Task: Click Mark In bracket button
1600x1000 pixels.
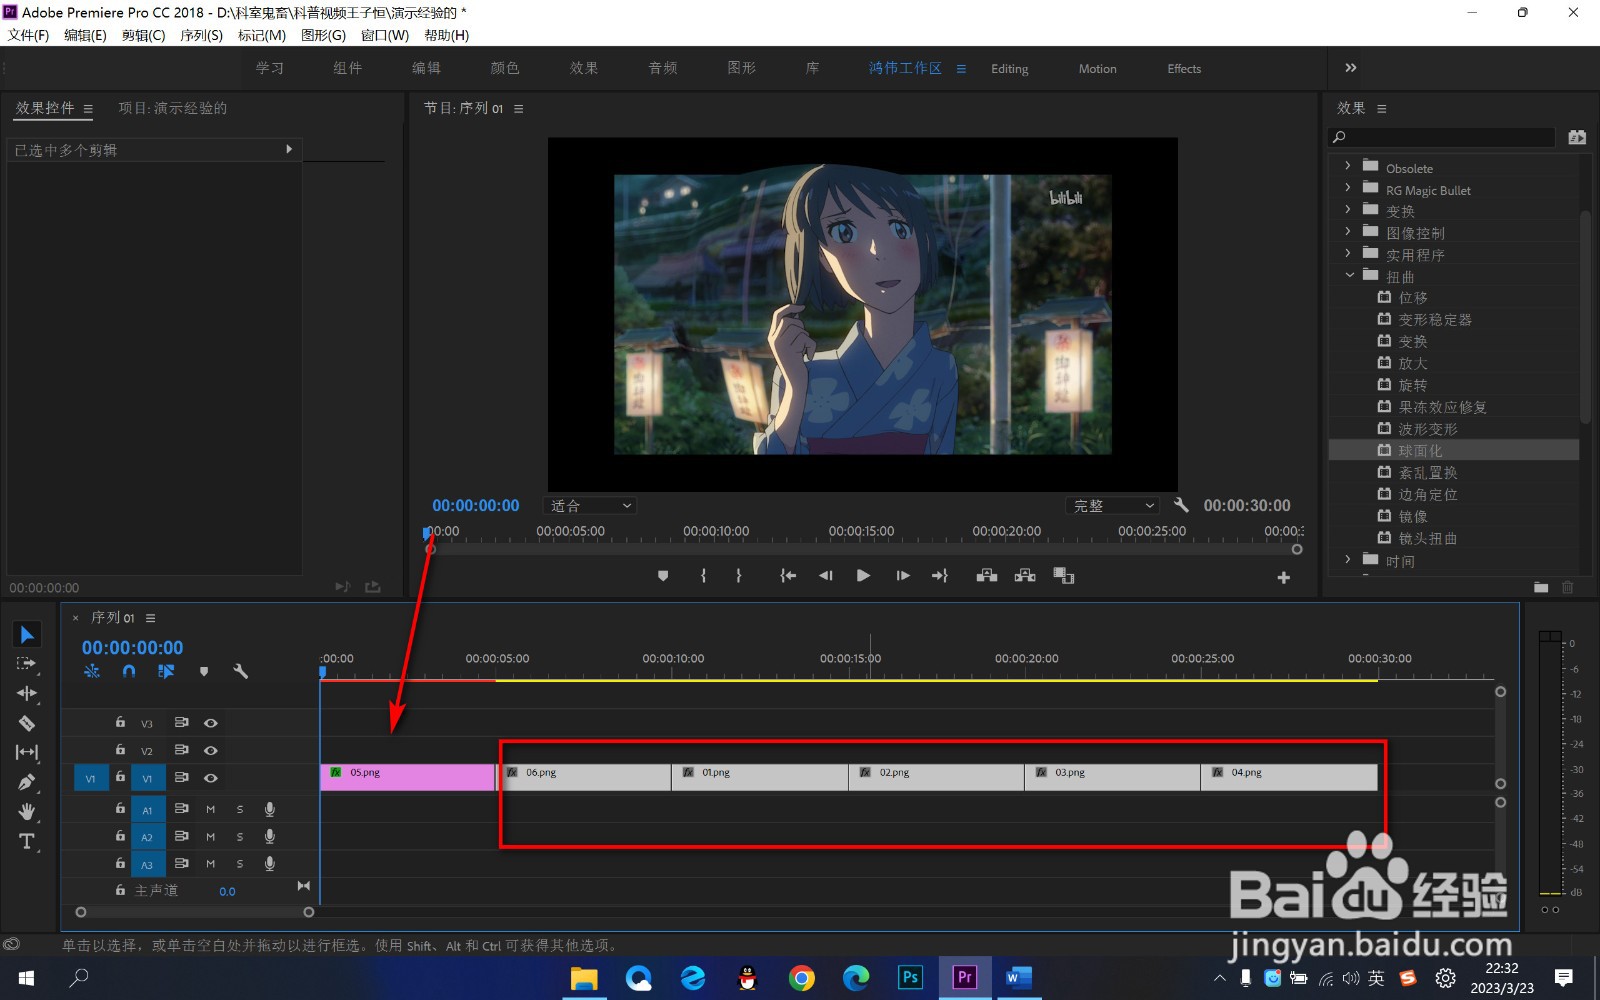Action: [703, 576]
